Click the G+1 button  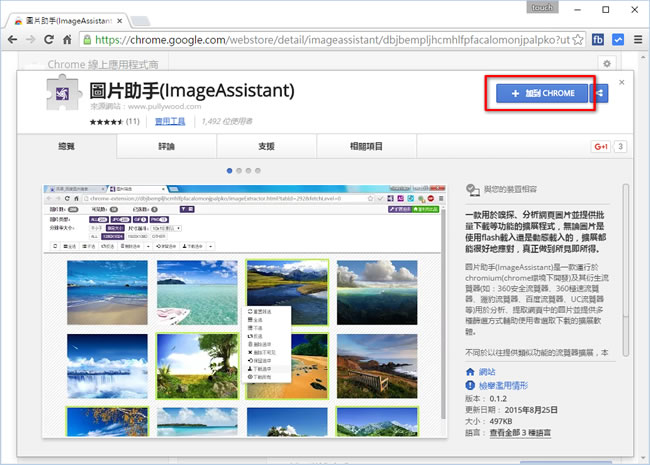click(601, 146)
